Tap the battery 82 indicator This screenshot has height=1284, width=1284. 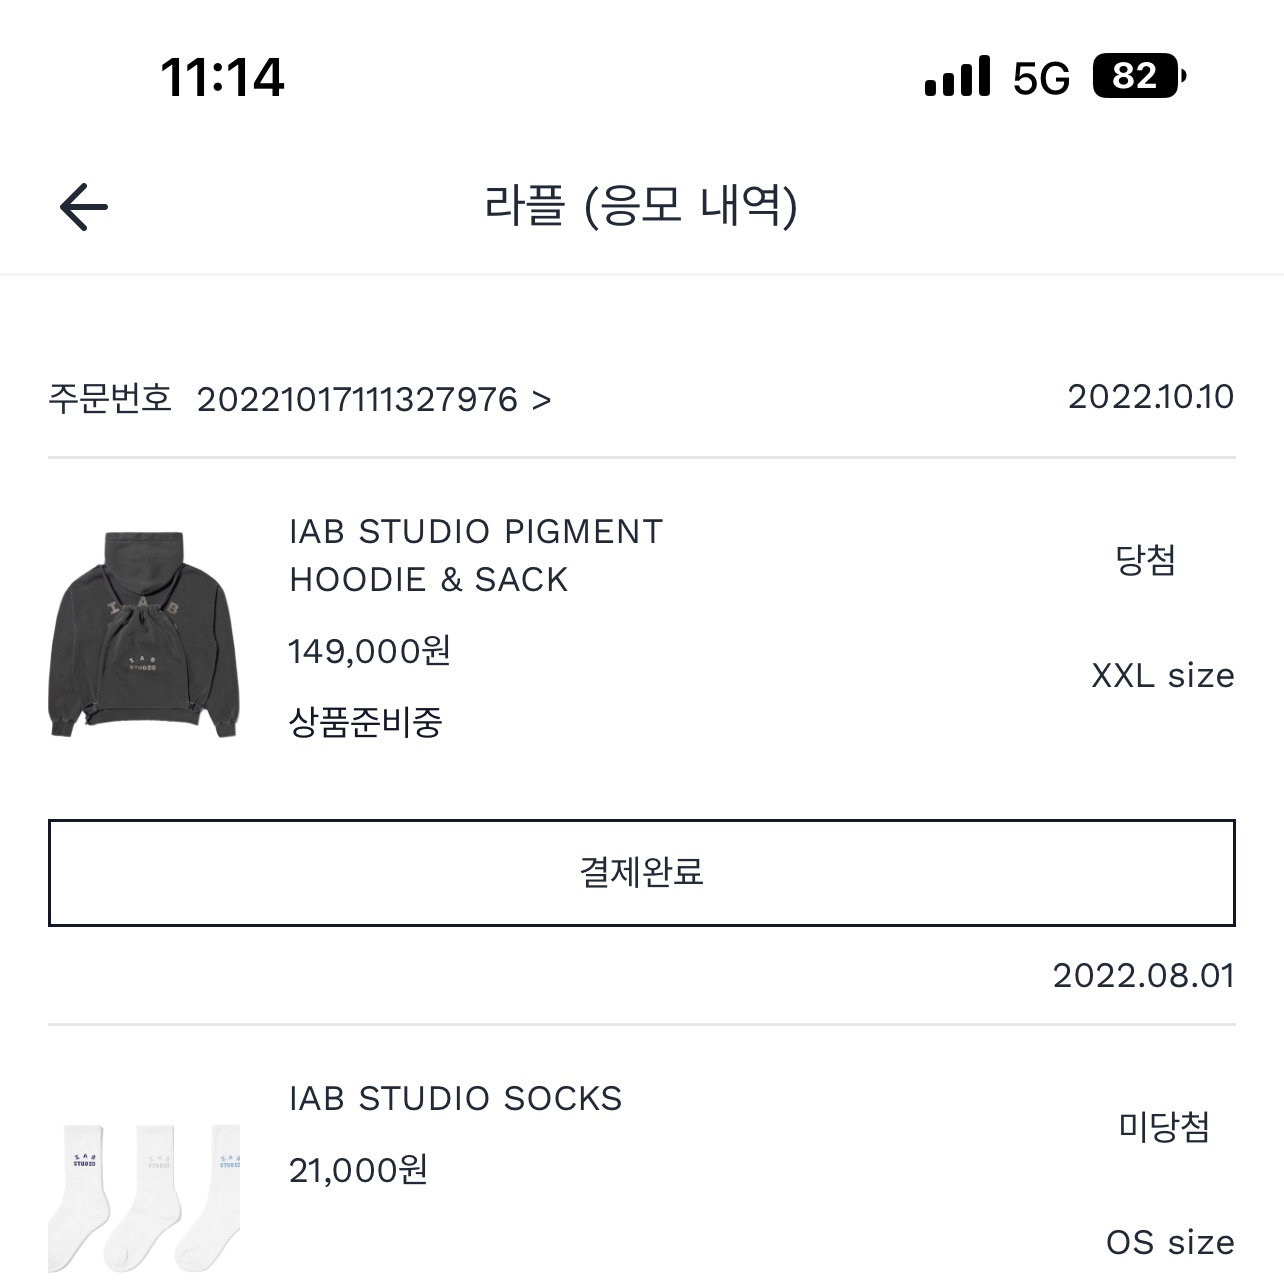point(1139,76)
